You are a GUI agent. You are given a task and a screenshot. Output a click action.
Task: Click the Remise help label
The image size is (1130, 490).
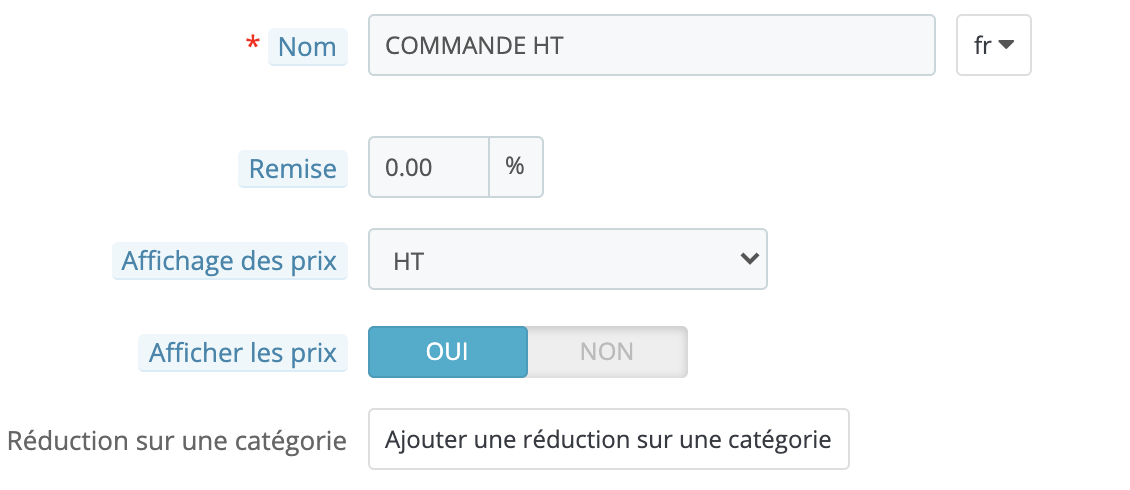tap(293, 169)
